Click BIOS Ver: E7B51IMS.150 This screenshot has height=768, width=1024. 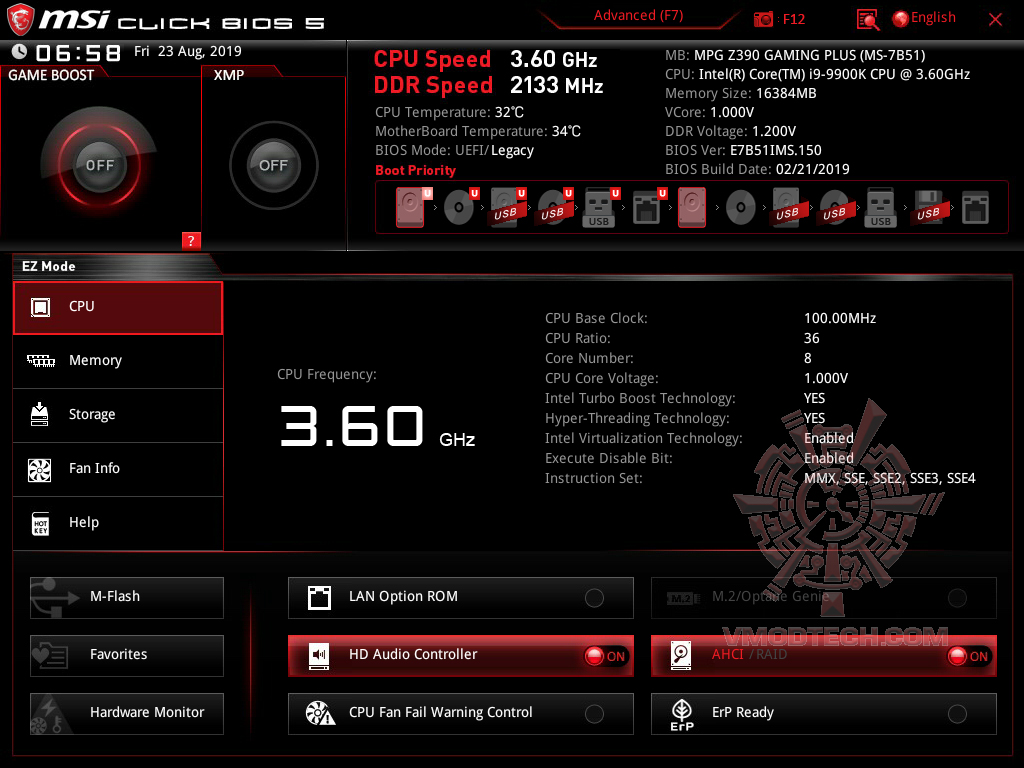(743, 150)
